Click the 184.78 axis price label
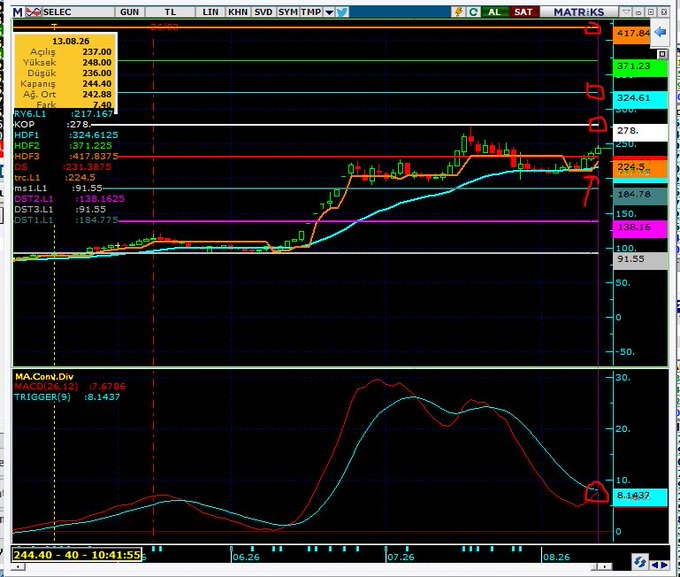 (x=640, y=195)
